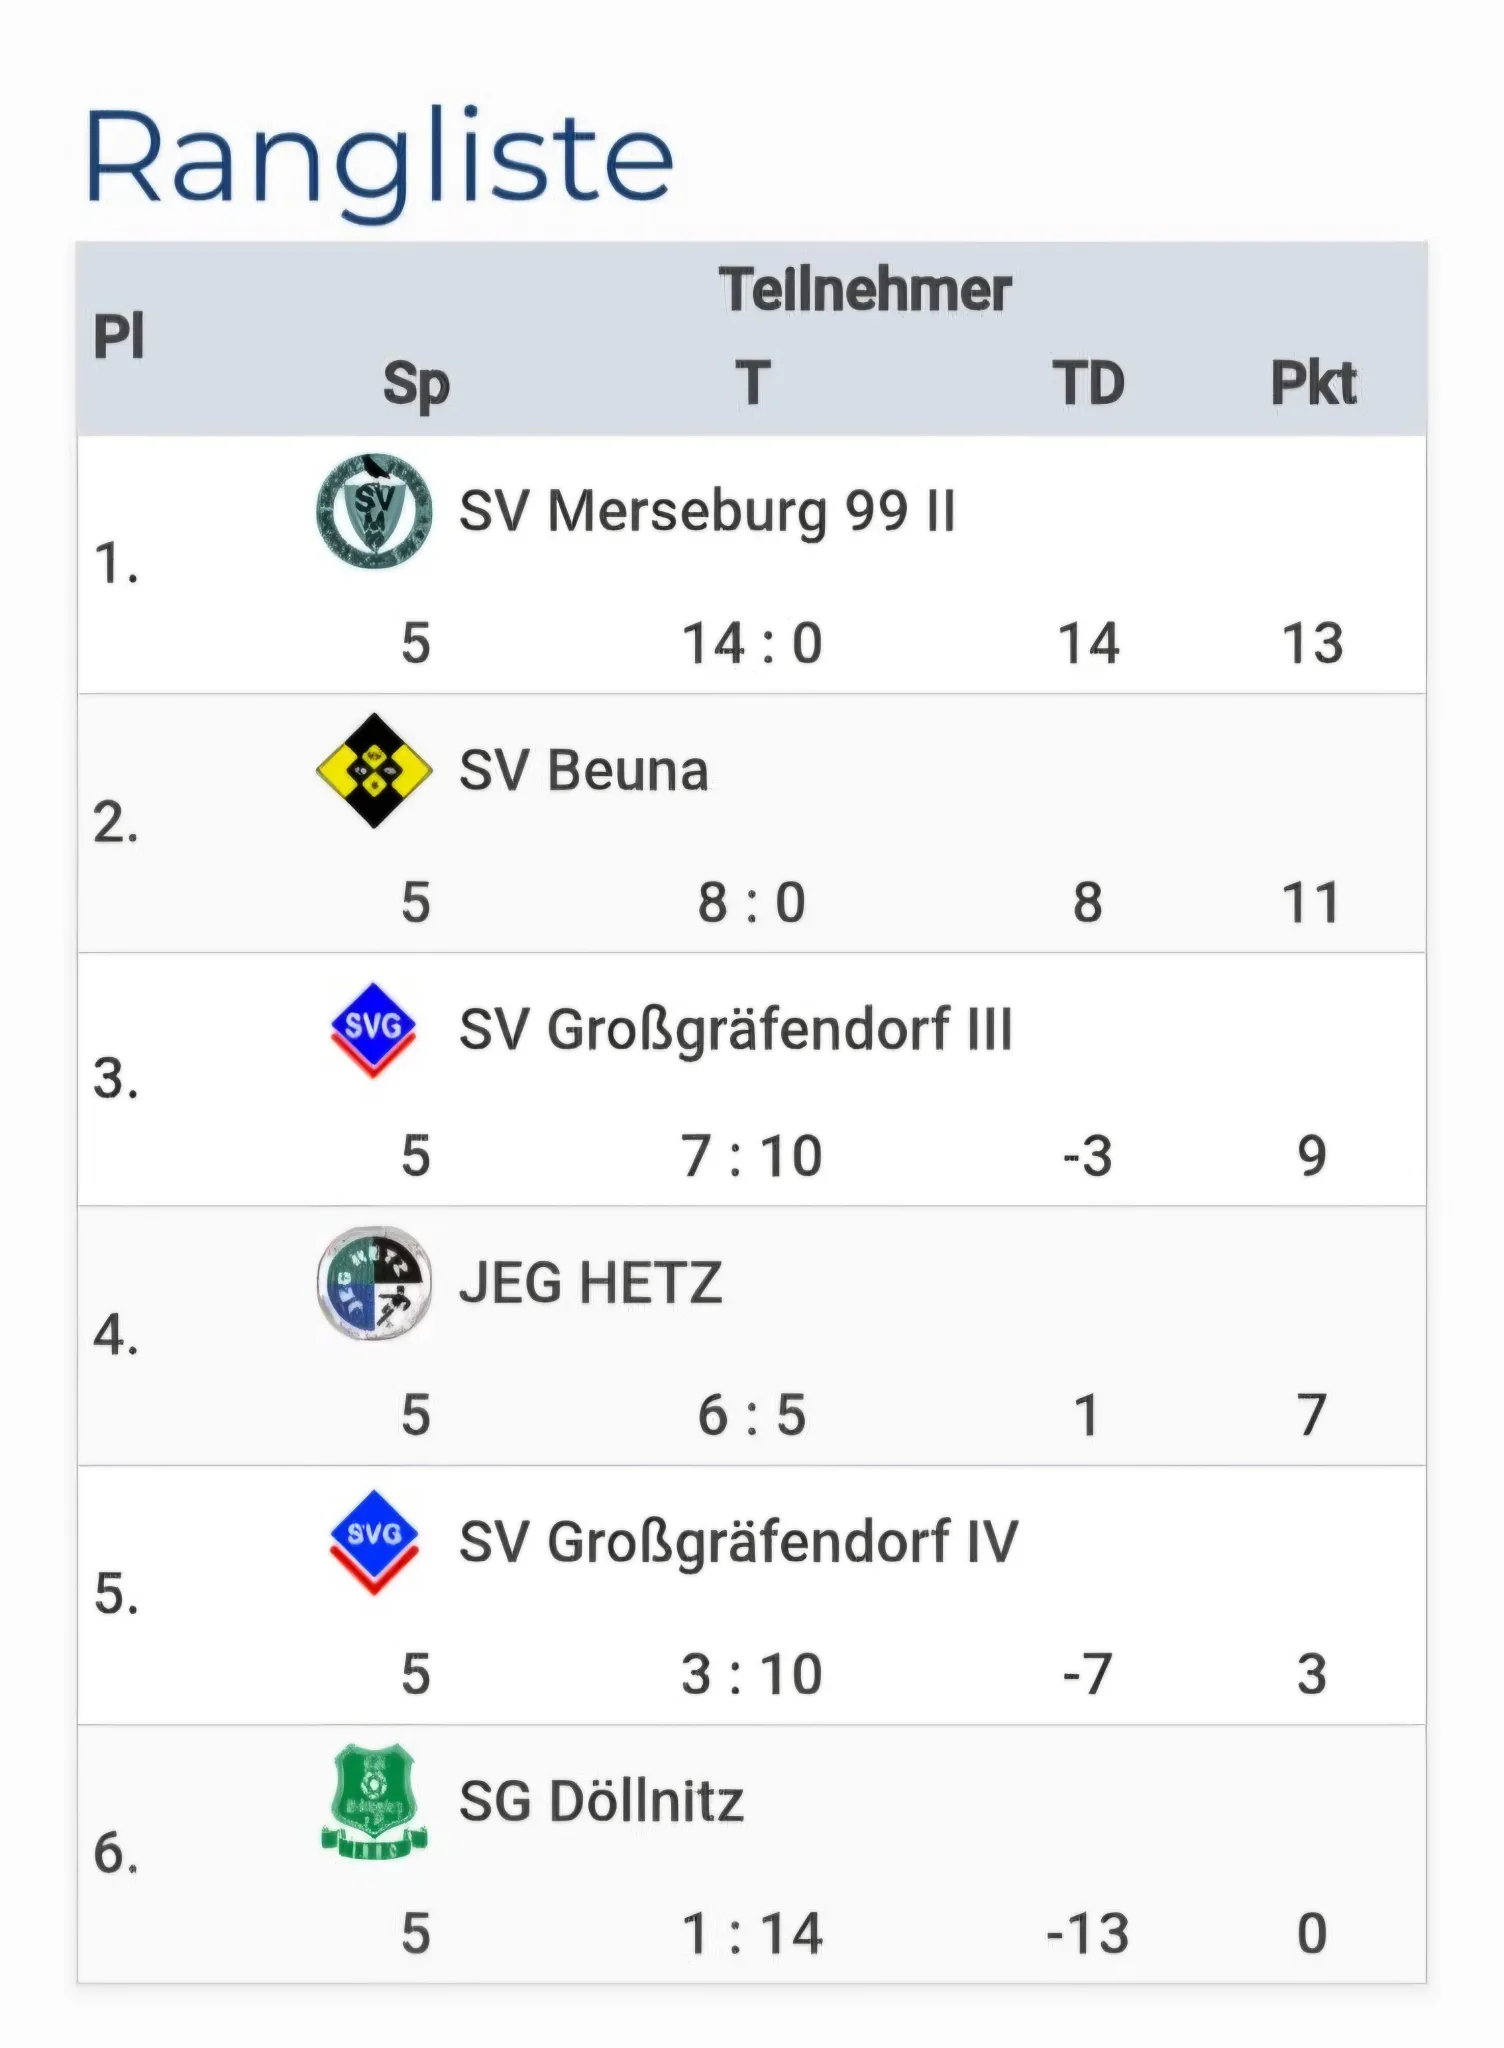Click Merseburg's 13 points value
This screenshot has height=2048, width=1504.
[1312, 642]
